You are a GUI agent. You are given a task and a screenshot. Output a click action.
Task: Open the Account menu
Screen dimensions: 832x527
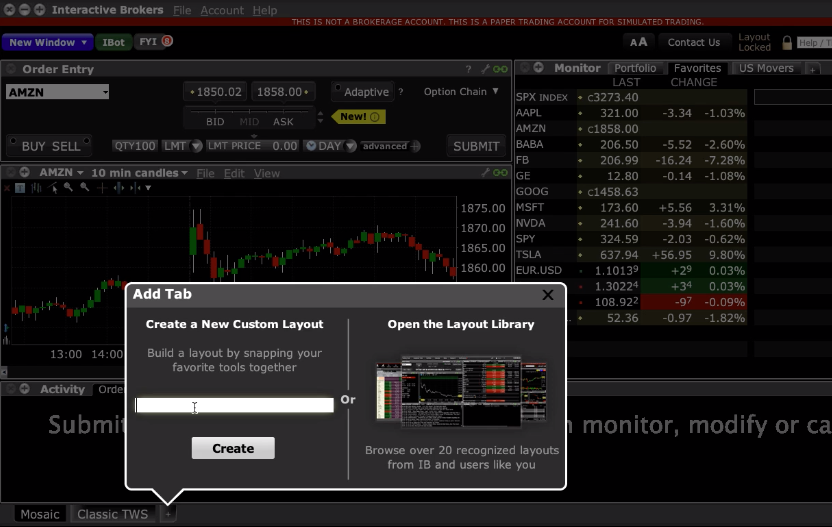coord(222,10)
